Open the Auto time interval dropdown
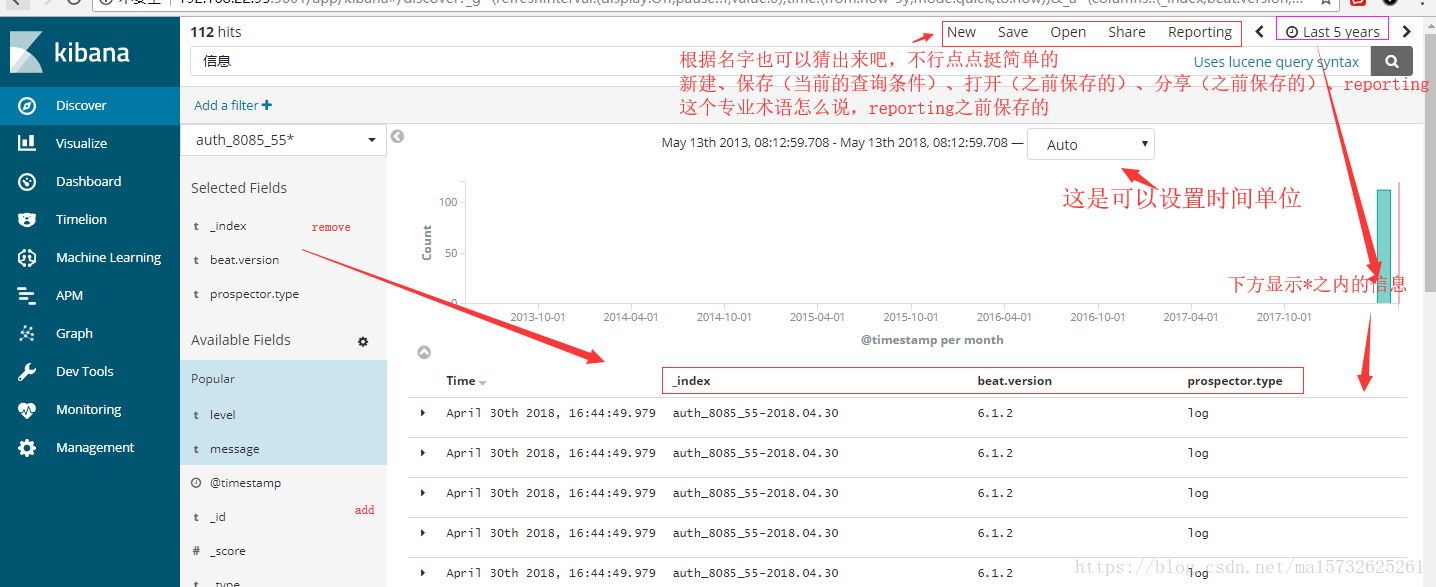This screenshot has width=1436, height=587. [x=1090, y=143]
